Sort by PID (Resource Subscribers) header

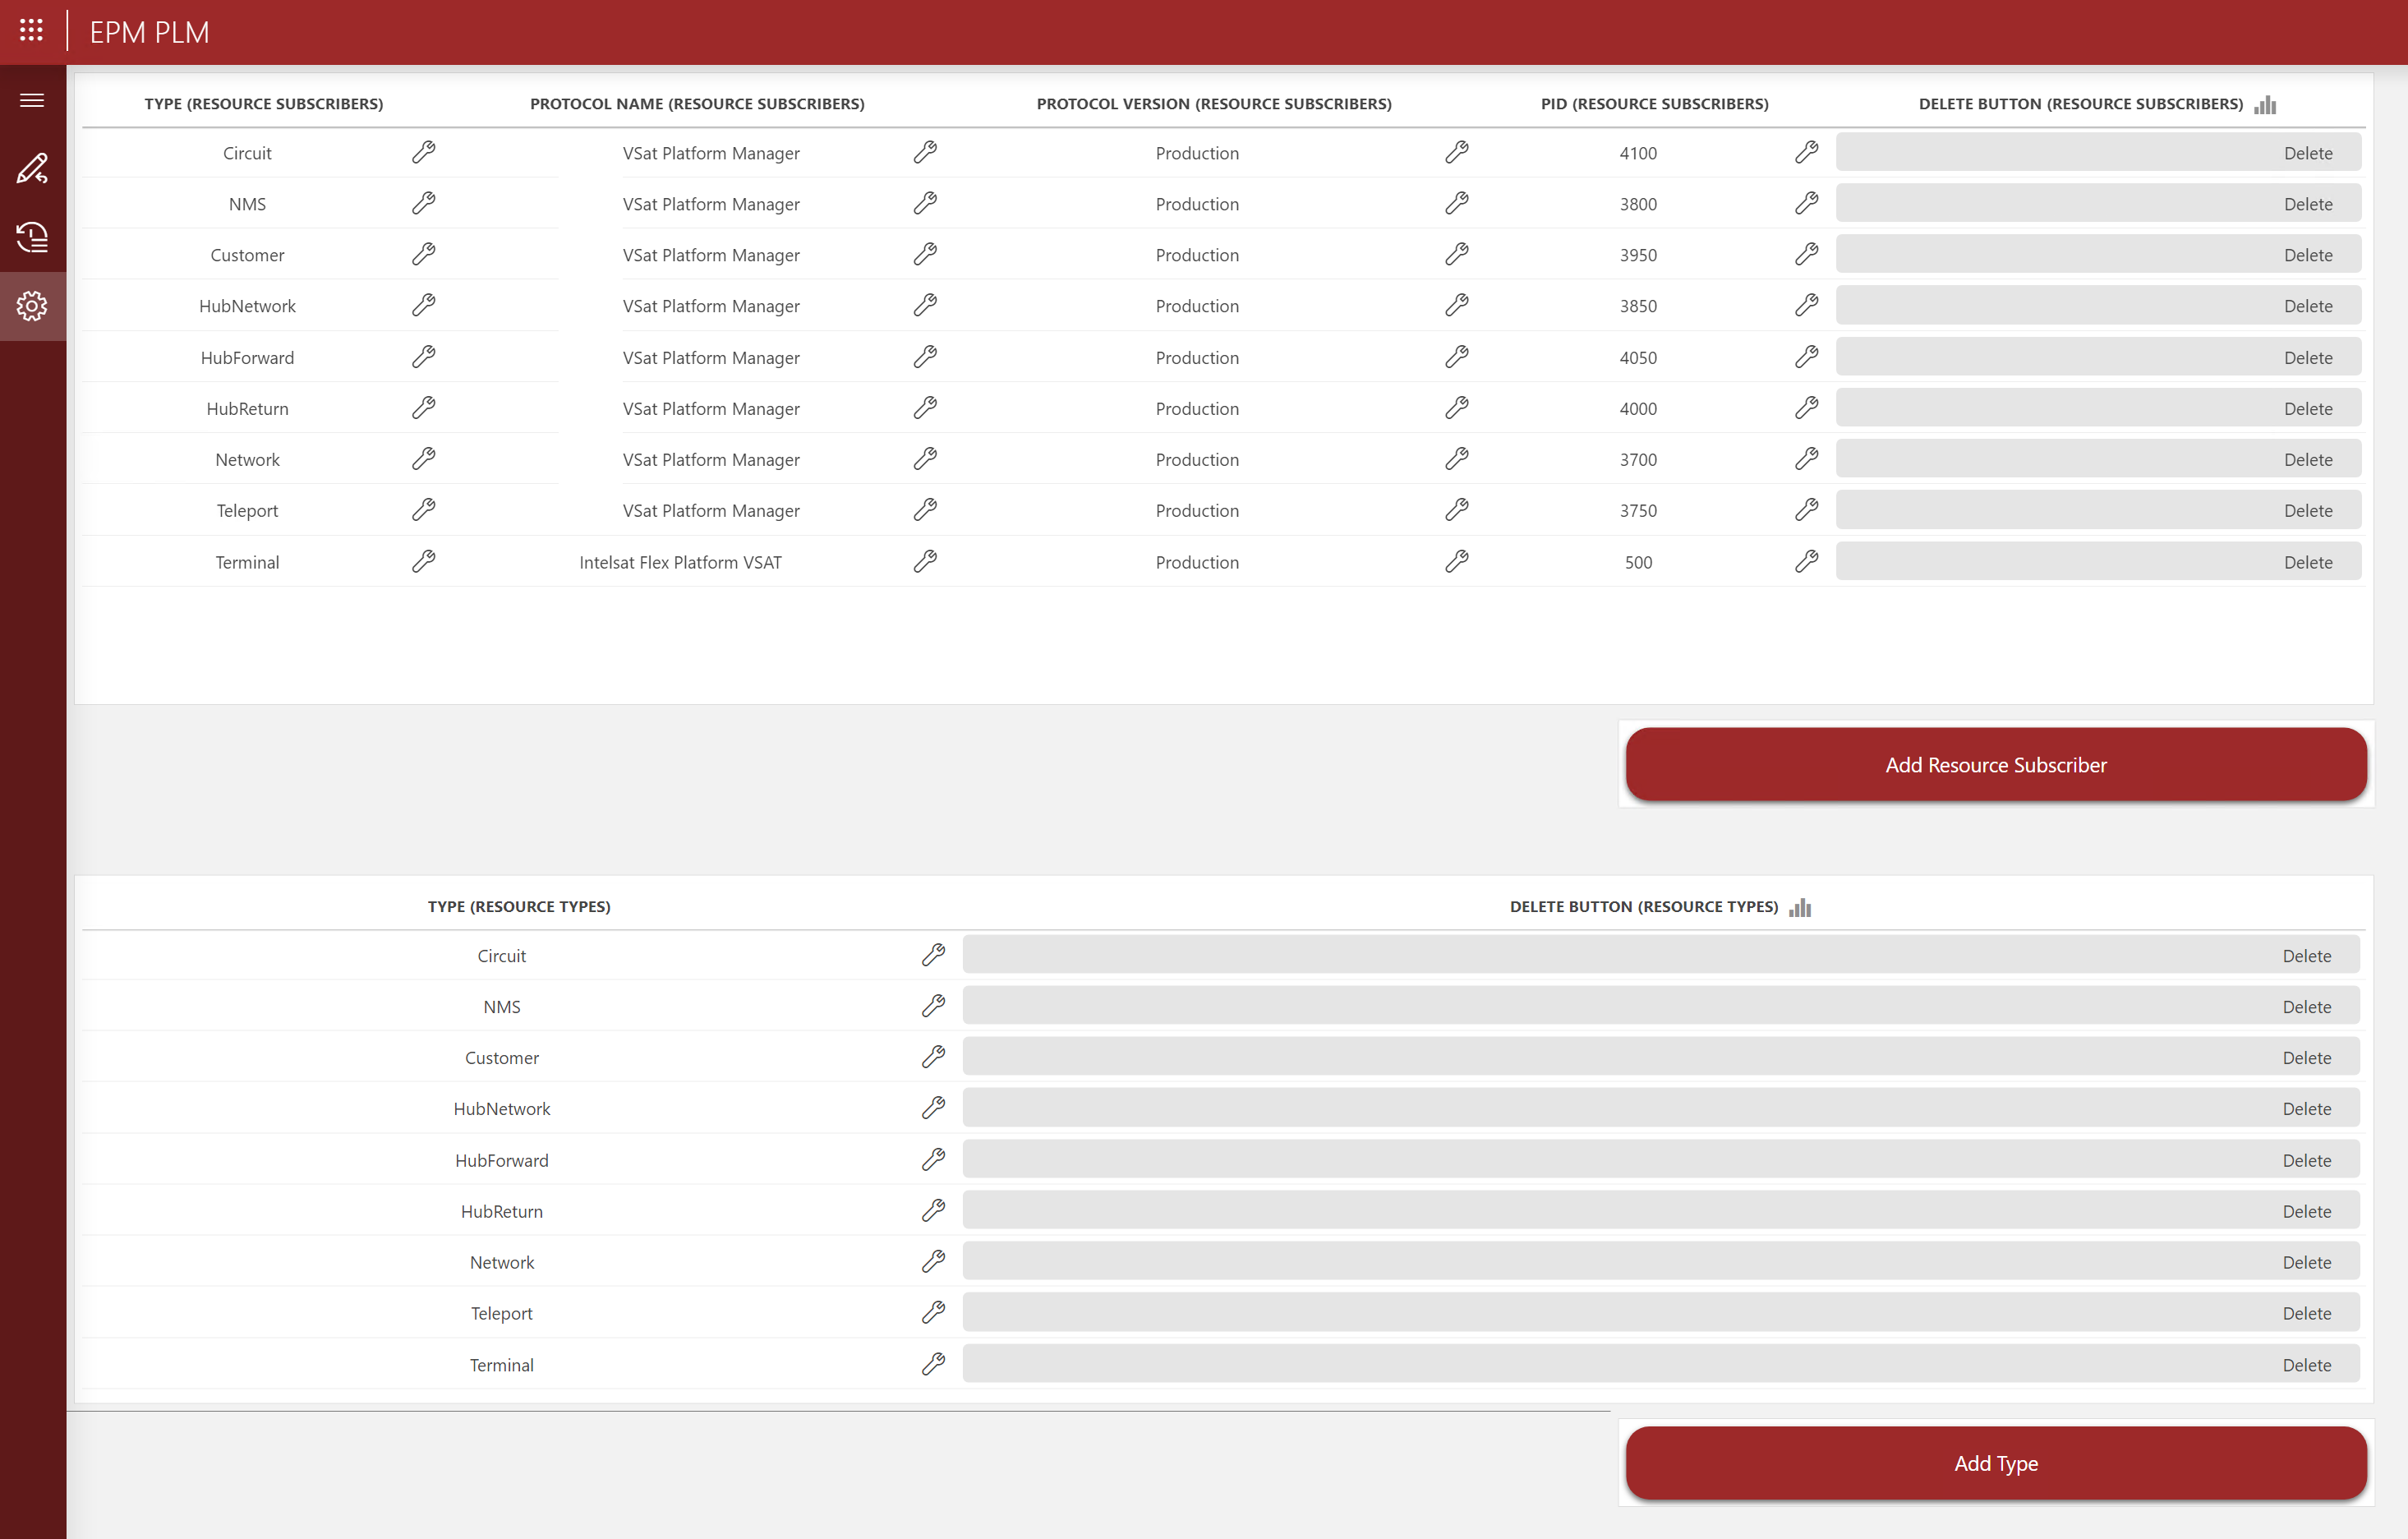tap(1654, 104)
